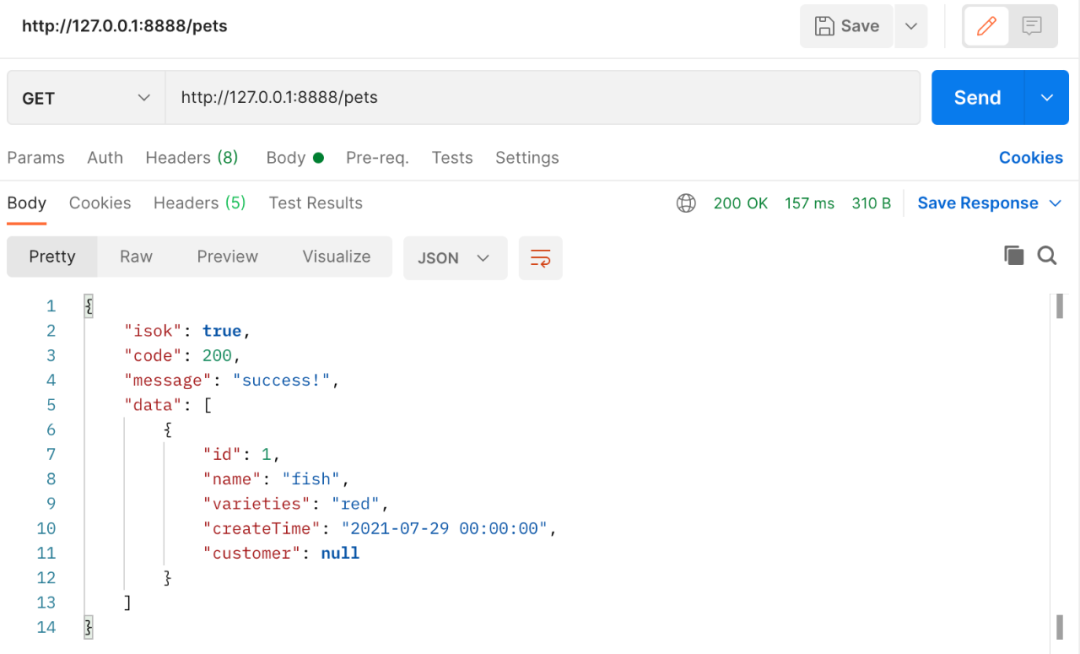Viewport: 1080px width, 654px height.
Task: Expand the JSON format dropdown
Action: coord(455,258)
